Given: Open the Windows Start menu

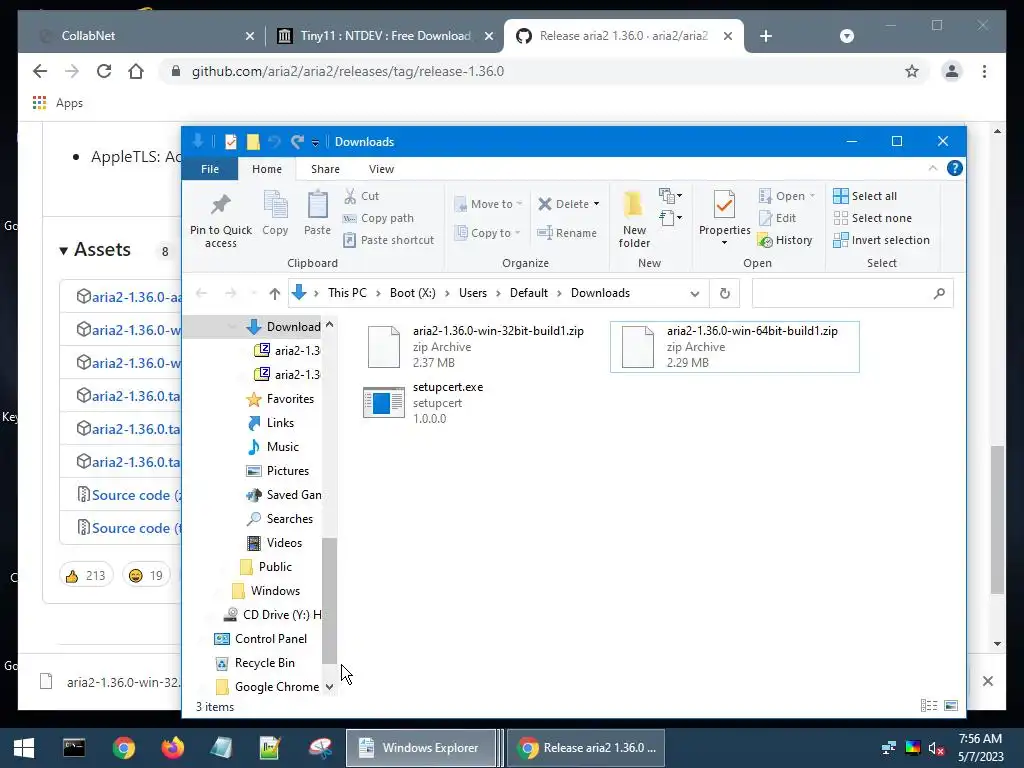Looking at the screenshot, I should [24, 748].
